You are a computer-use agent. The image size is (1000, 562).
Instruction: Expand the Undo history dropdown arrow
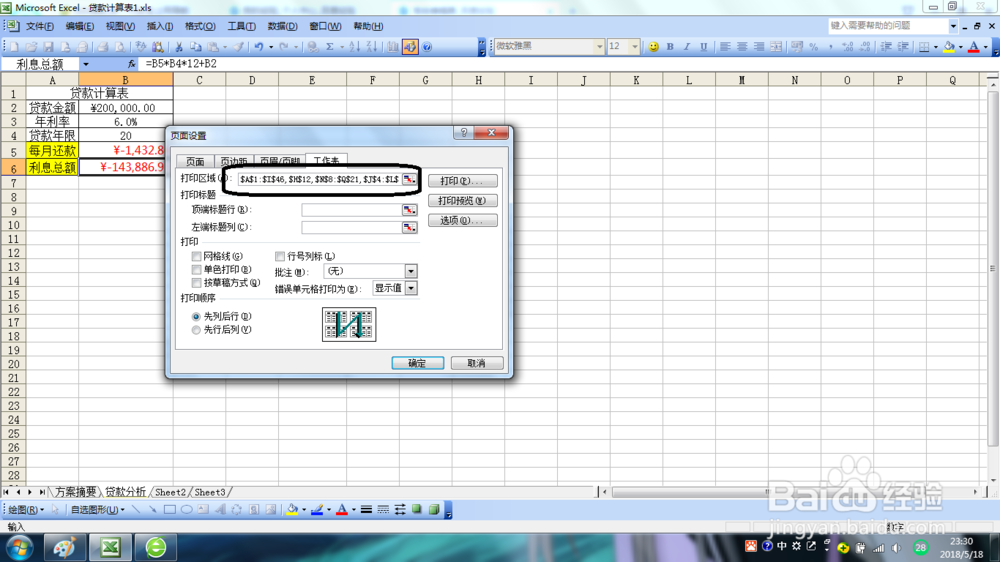pyautogui.click(x=271, y=47)
